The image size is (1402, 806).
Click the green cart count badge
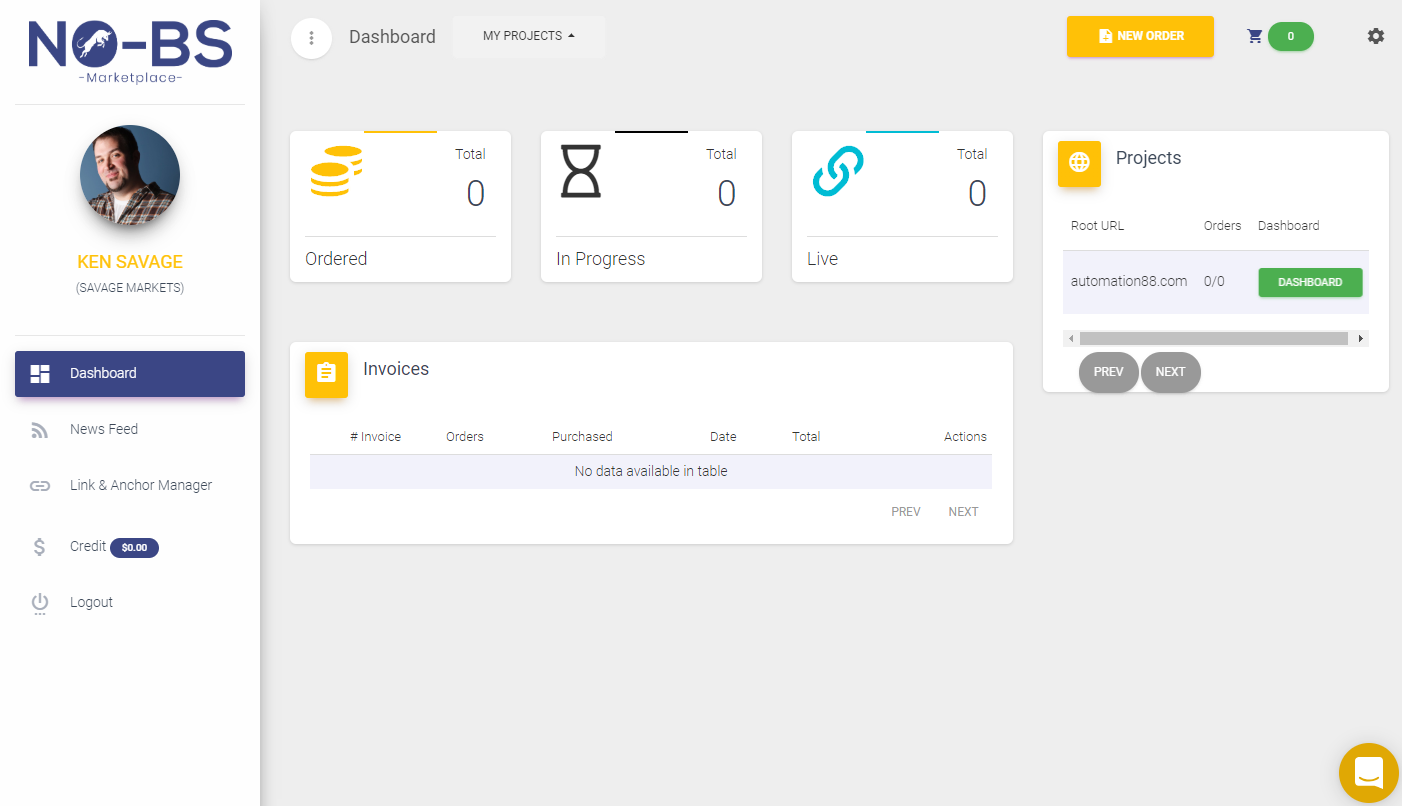pos(1291,36)
